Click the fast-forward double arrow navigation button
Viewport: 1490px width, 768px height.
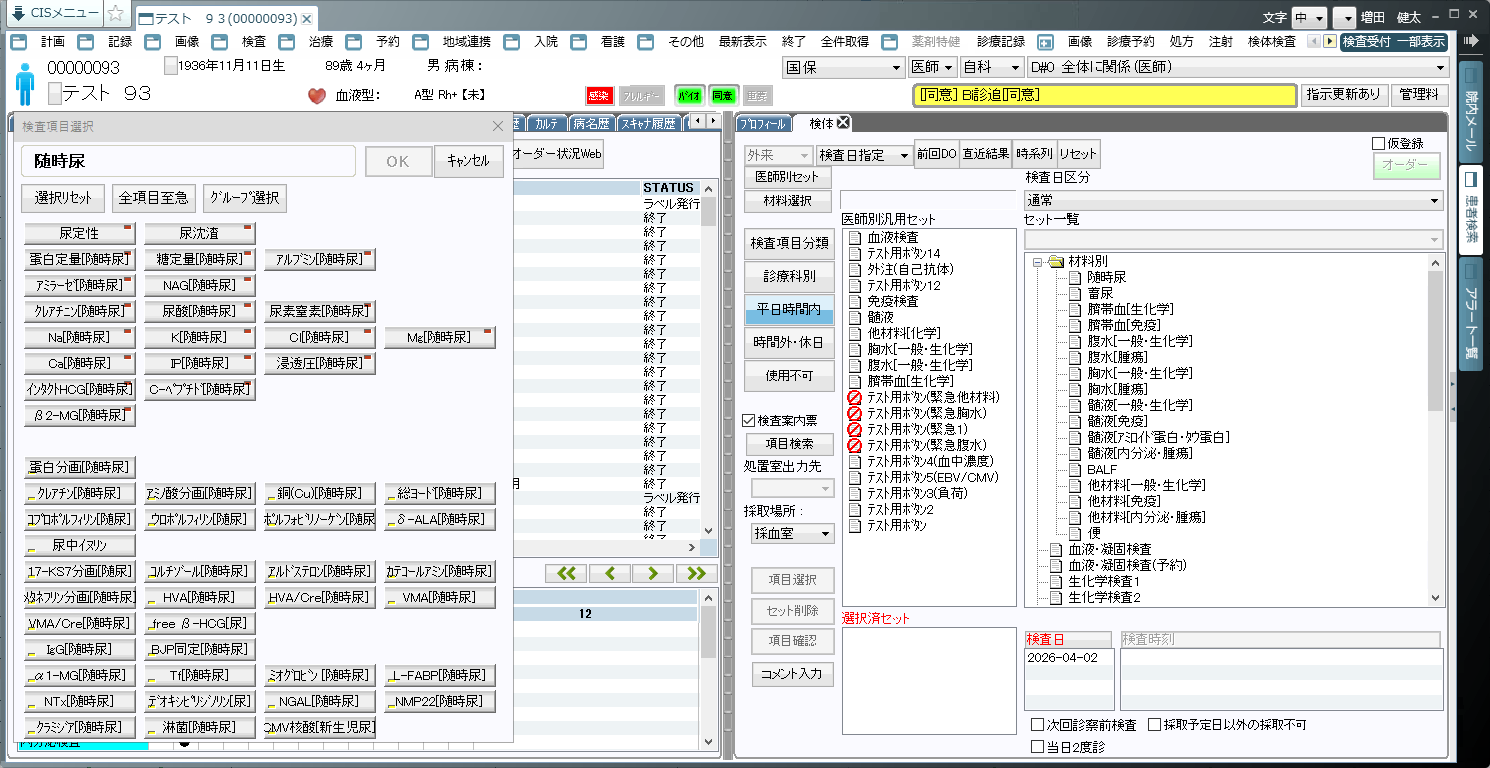click(696, 573)
